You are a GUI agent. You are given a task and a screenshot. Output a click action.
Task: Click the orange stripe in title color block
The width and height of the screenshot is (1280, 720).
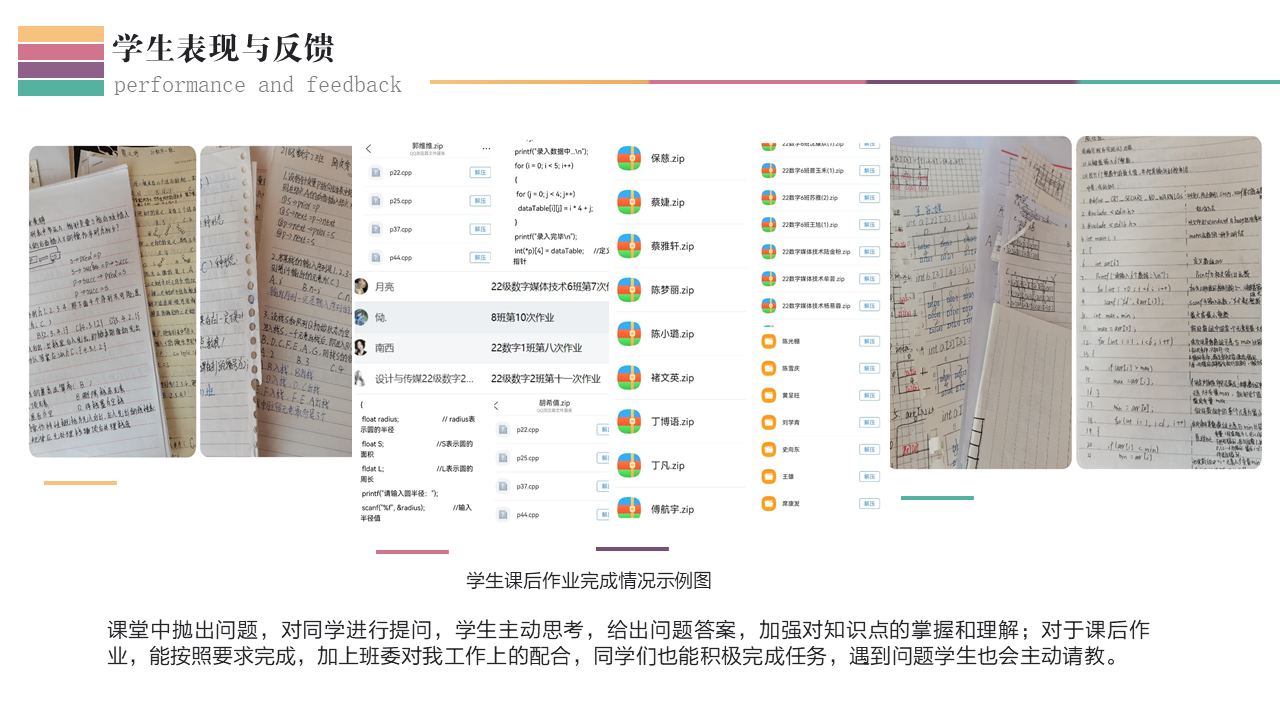(61, 34)
